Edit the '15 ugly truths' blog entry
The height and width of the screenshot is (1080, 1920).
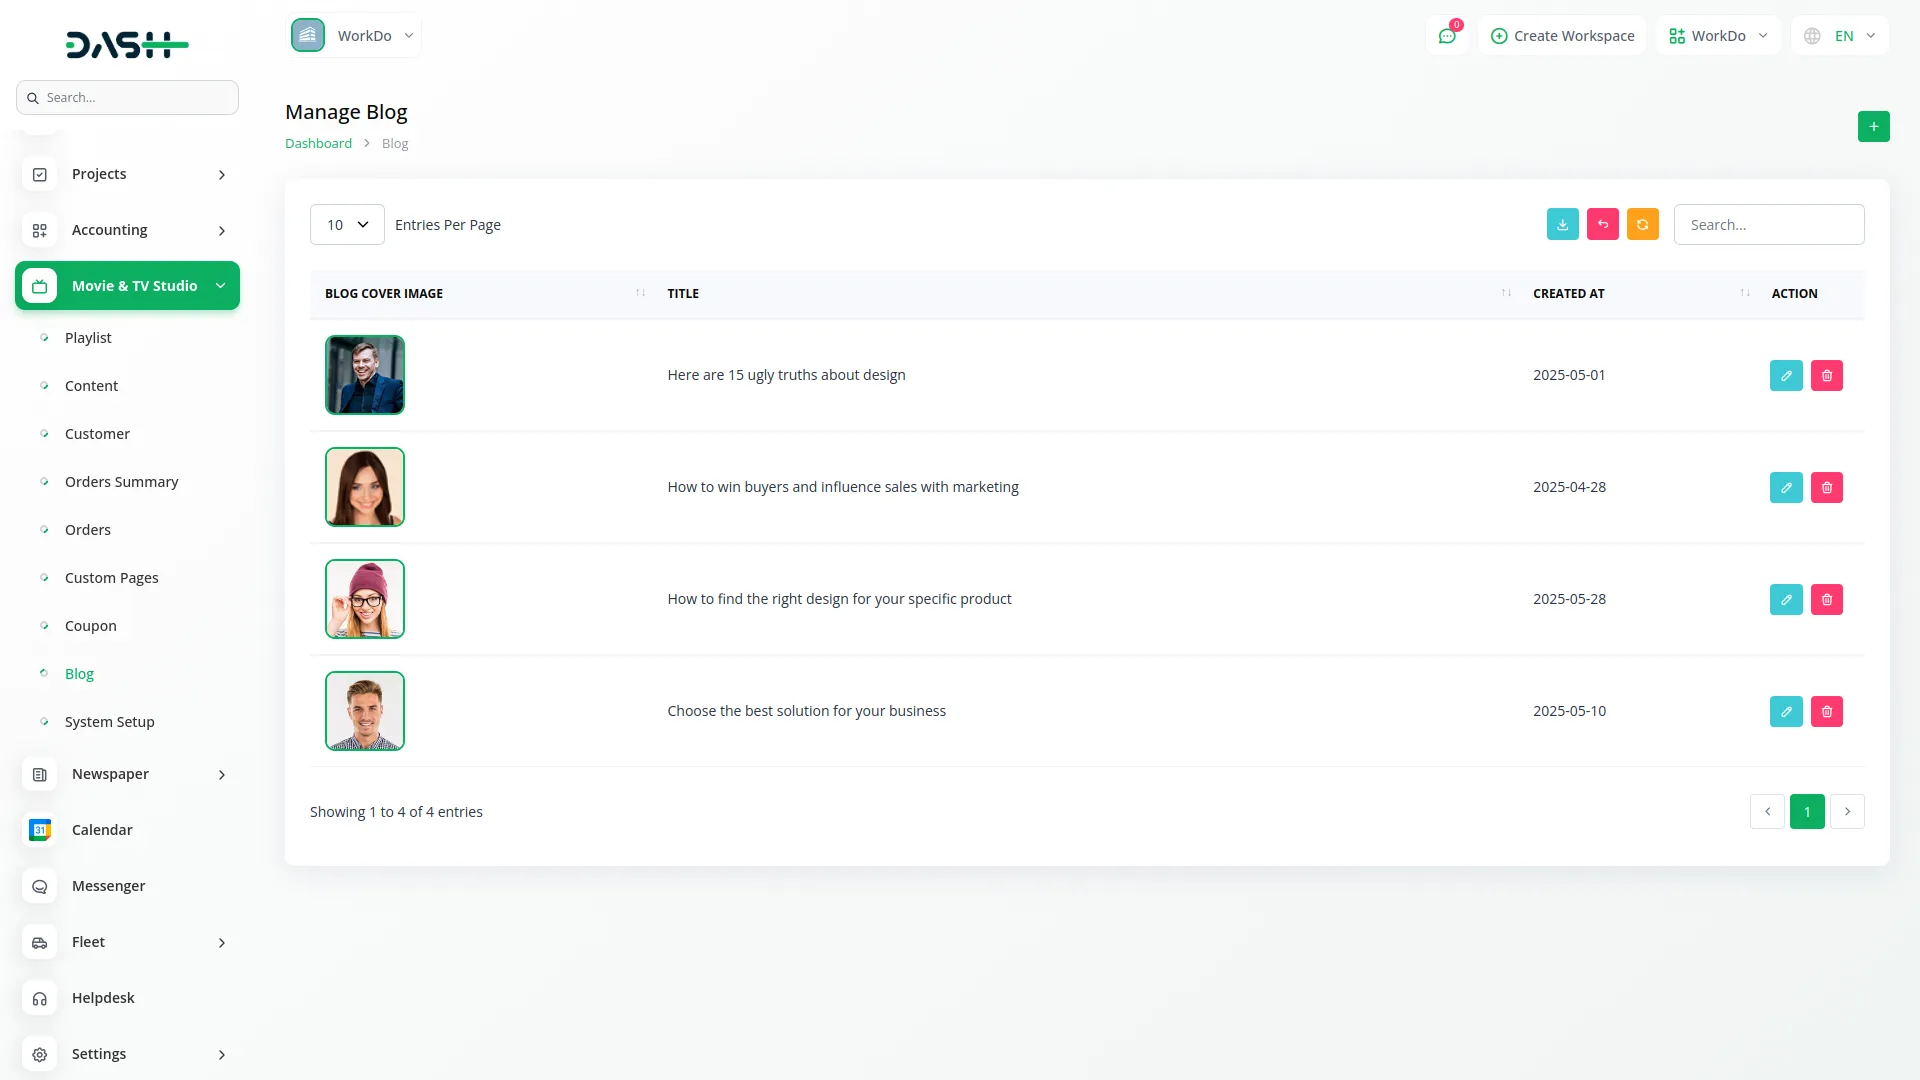(x=1785, y=376)
